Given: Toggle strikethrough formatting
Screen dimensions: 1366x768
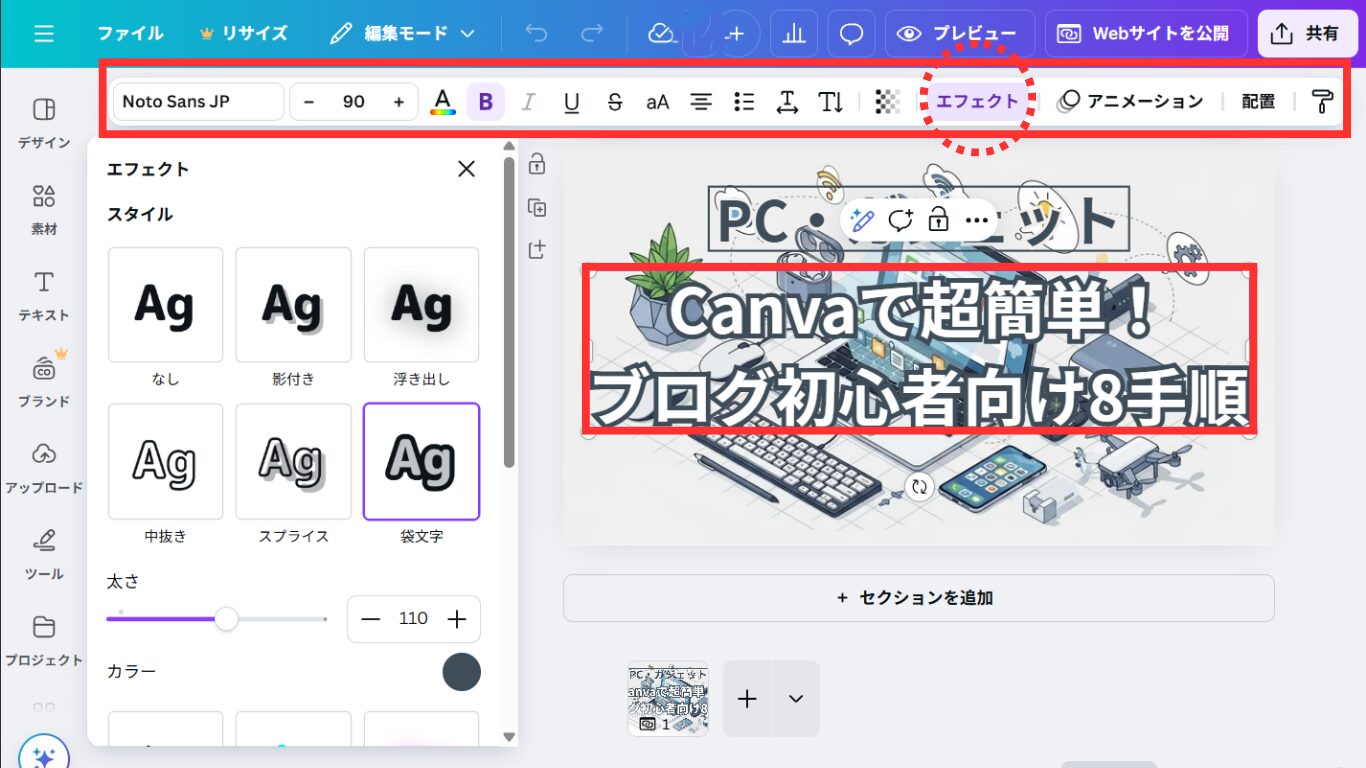Looking at the screenshot, I should (x=615, y=102).
